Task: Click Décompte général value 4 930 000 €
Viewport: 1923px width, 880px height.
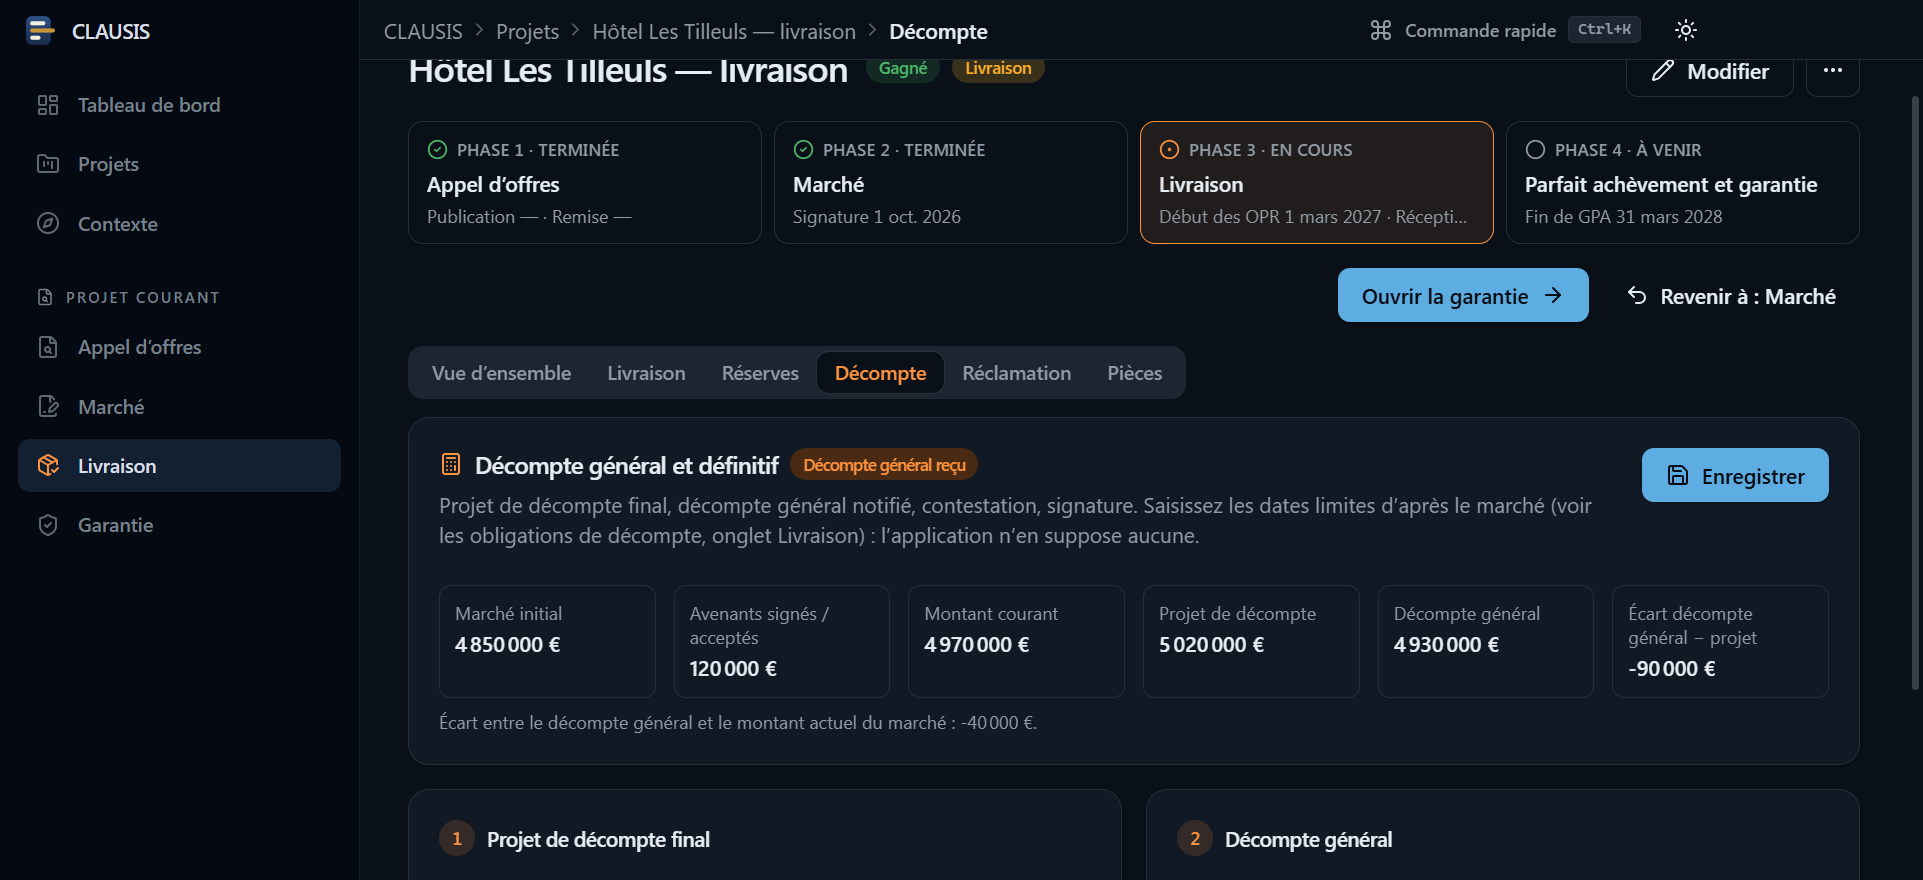Action: 1447,645
